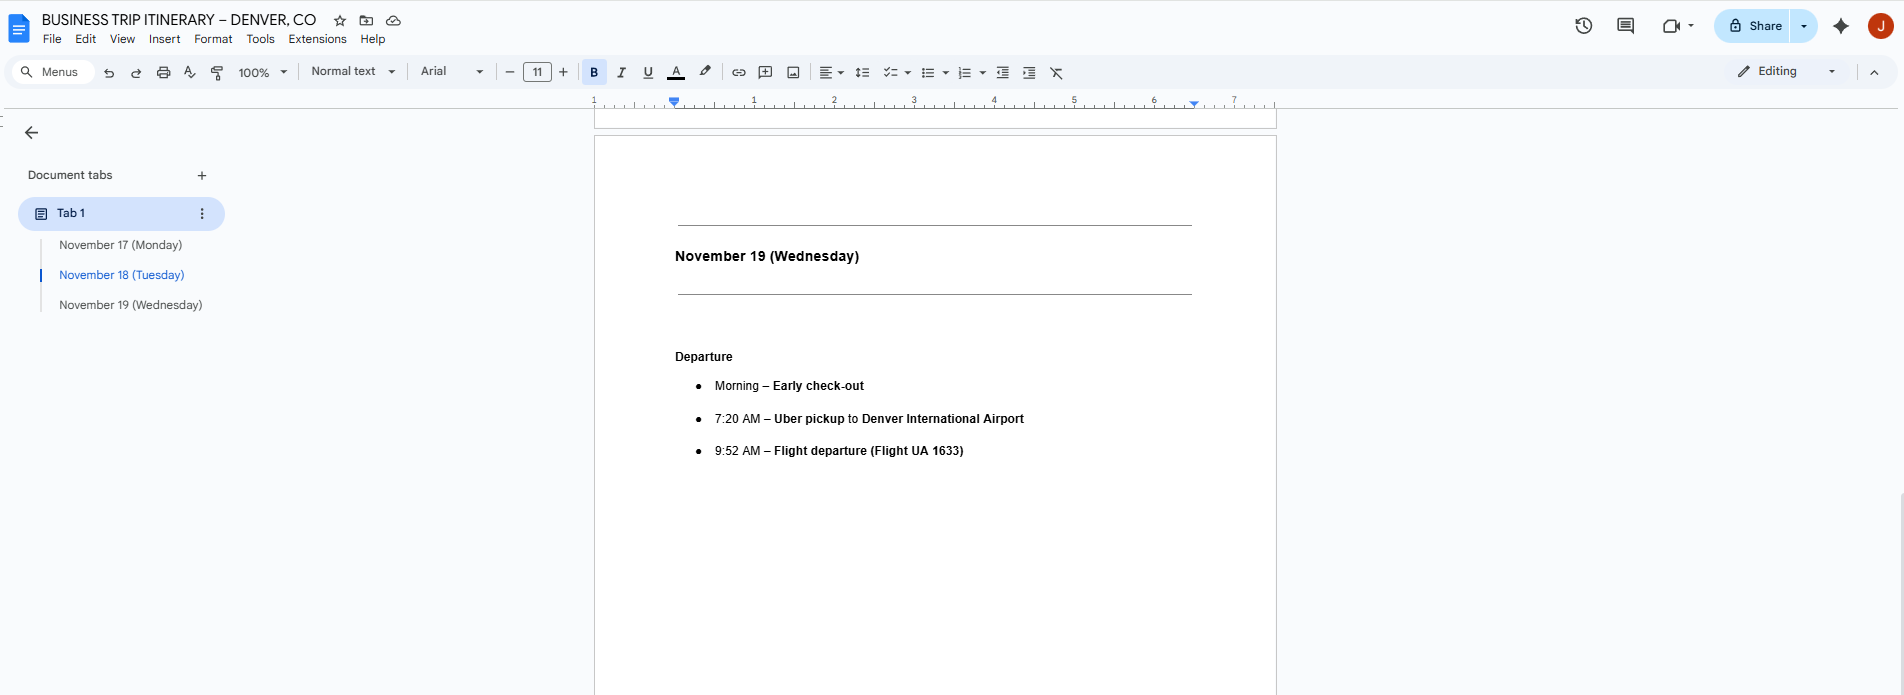The image size is (1904, 695).
Task: Toggle Italic formatting button
Action: 621,72
